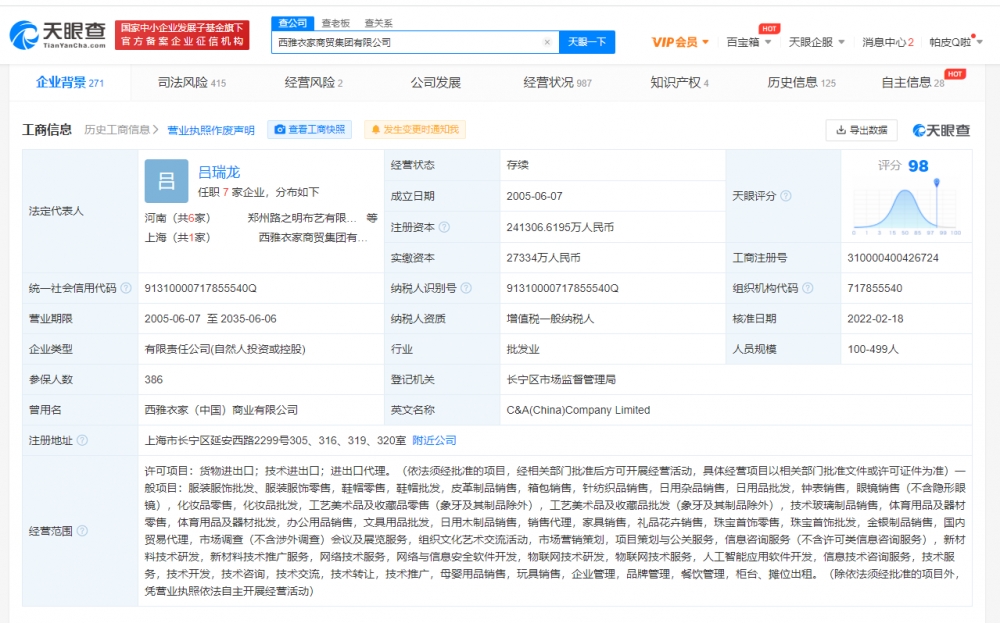Screen dimensions: 1000x623
Task: Click the 天眼一下 search button
Action: [x=587, y=42]
